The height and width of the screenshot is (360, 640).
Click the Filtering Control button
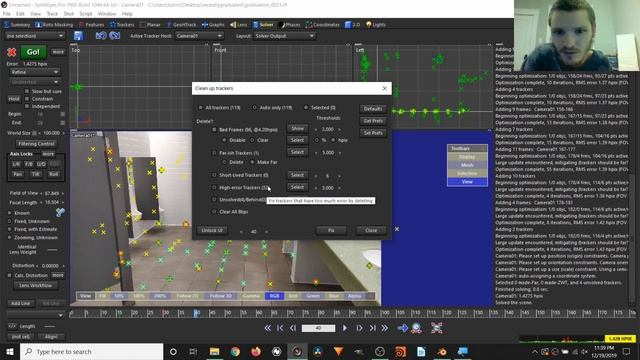[36, 144]
